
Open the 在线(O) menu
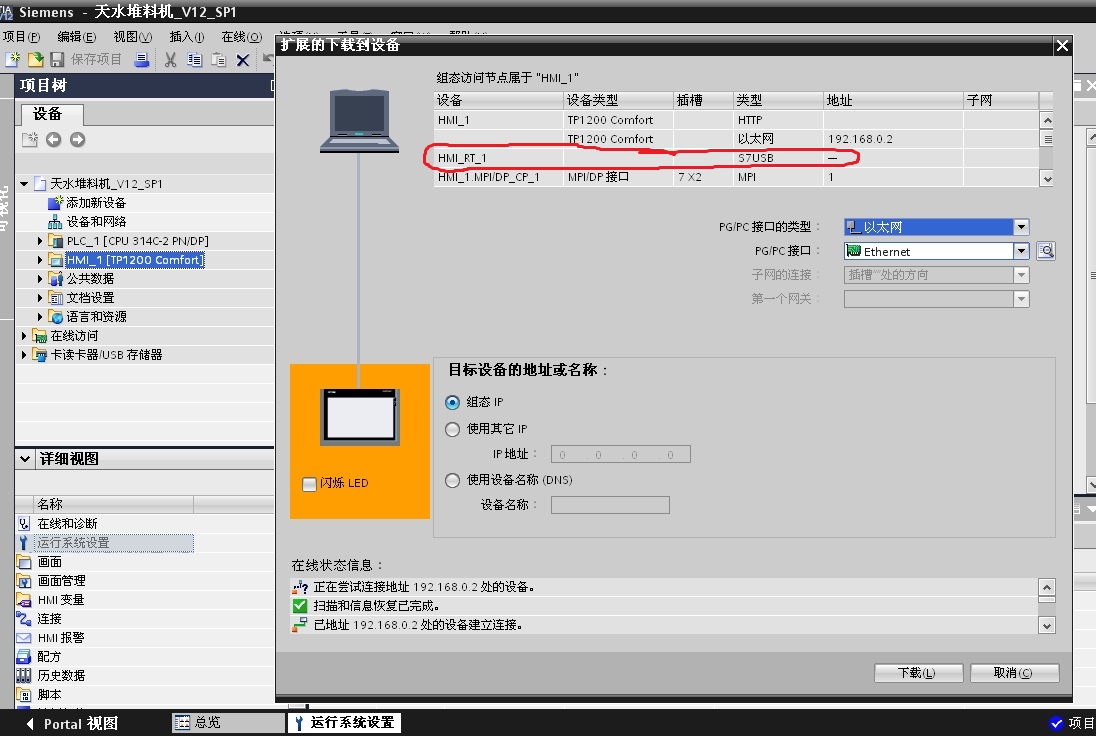pos(241,36)
